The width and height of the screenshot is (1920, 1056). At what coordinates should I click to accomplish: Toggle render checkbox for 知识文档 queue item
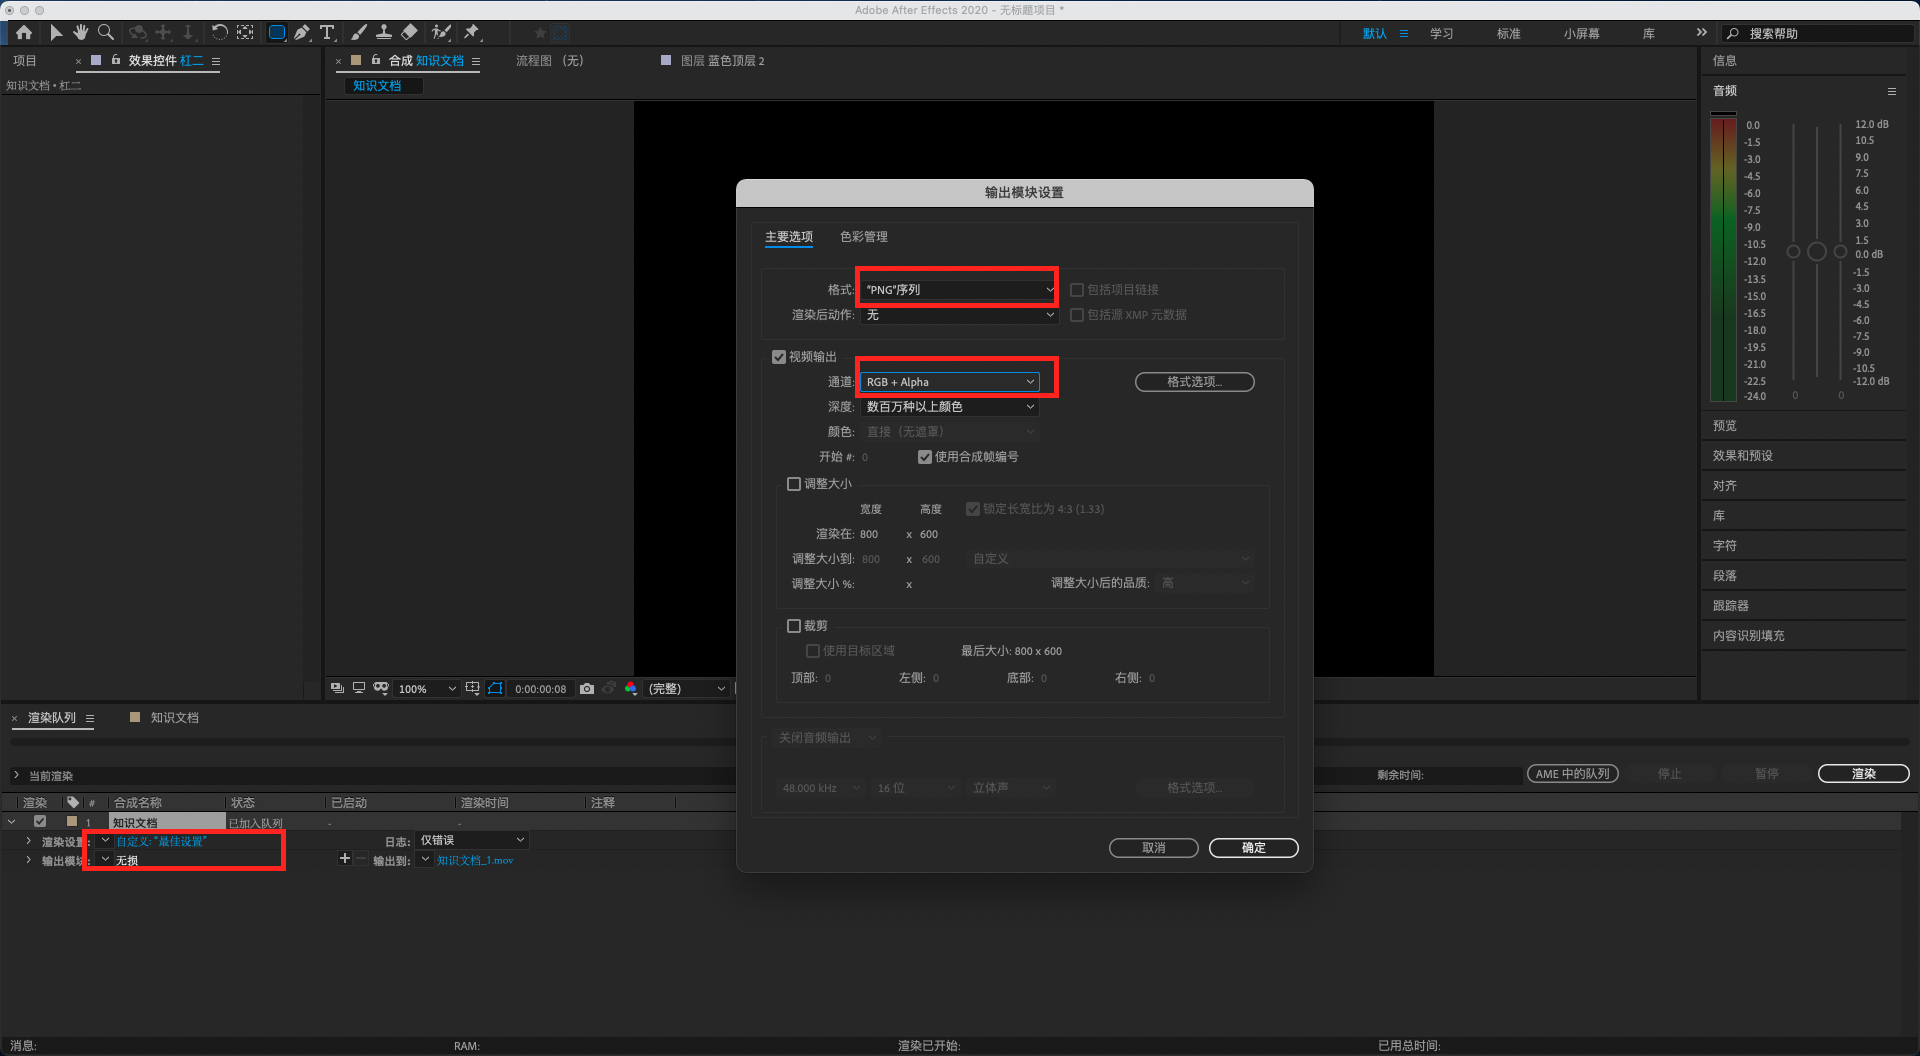click(40, 822)
